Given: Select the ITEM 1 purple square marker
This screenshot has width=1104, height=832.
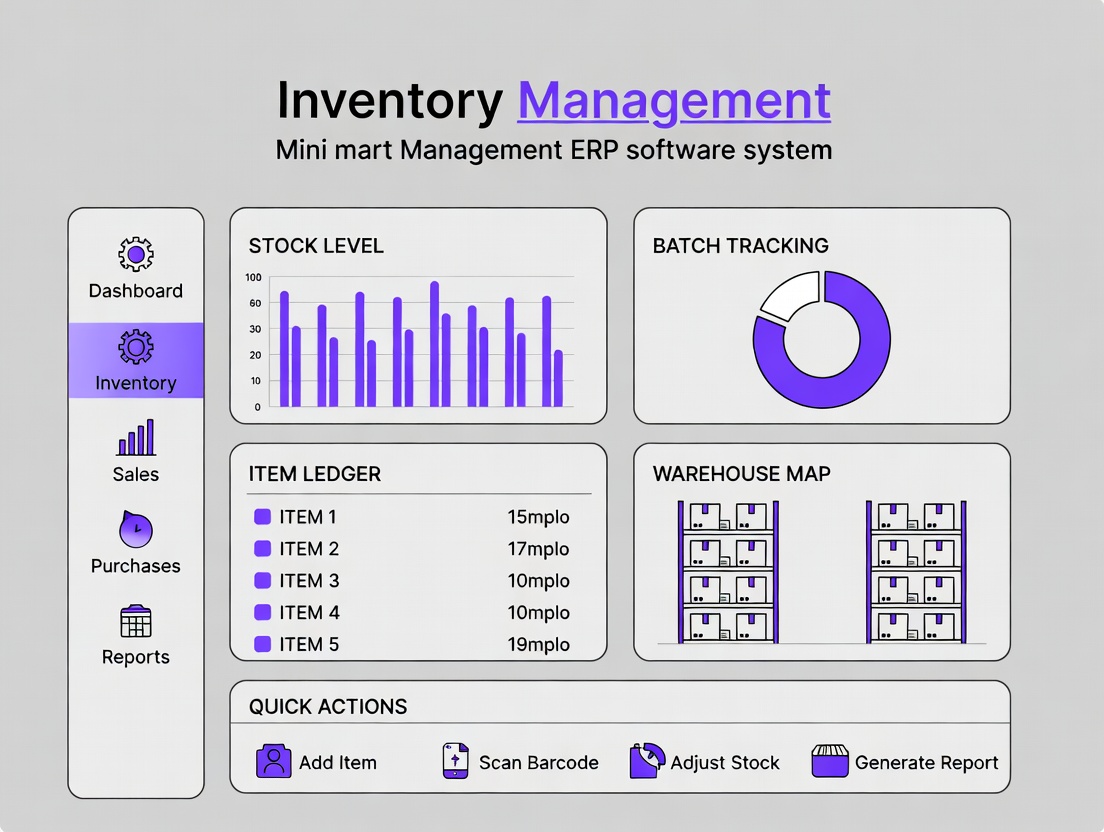Looking at the screenshot, I should click(263, 517).
